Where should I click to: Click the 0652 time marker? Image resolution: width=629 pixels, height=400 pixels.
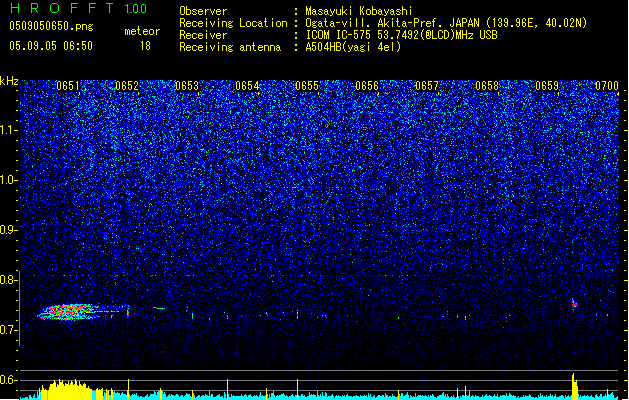point(127,86)
